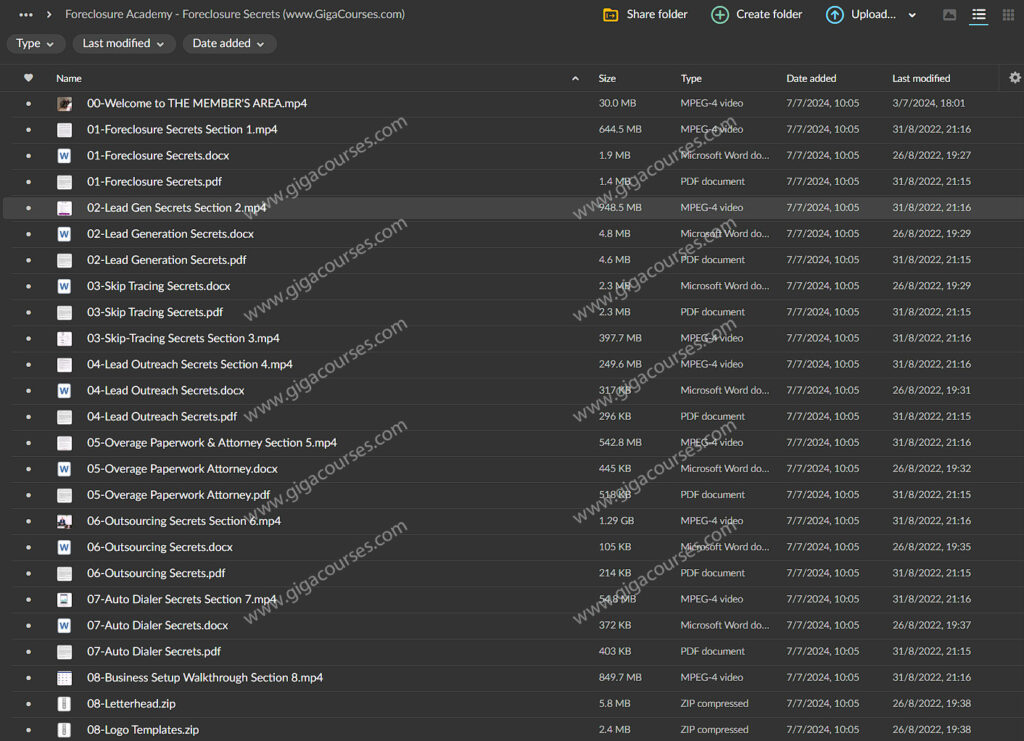Sort by the Size column header
The width and height of the screenshot is (1024, 741).
pyautogui.click(x=607, y=78)
